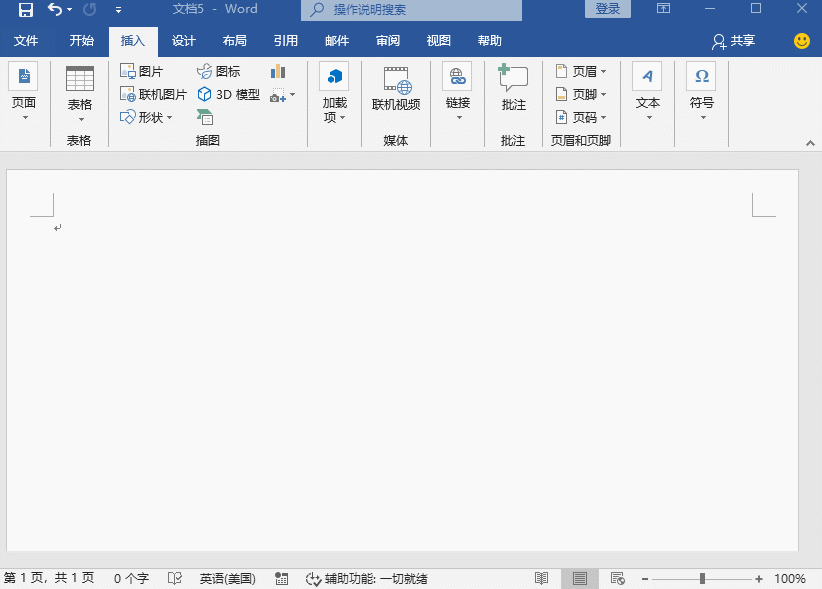Switch to web layout view
822x589 pixels.
coord(617,579)
